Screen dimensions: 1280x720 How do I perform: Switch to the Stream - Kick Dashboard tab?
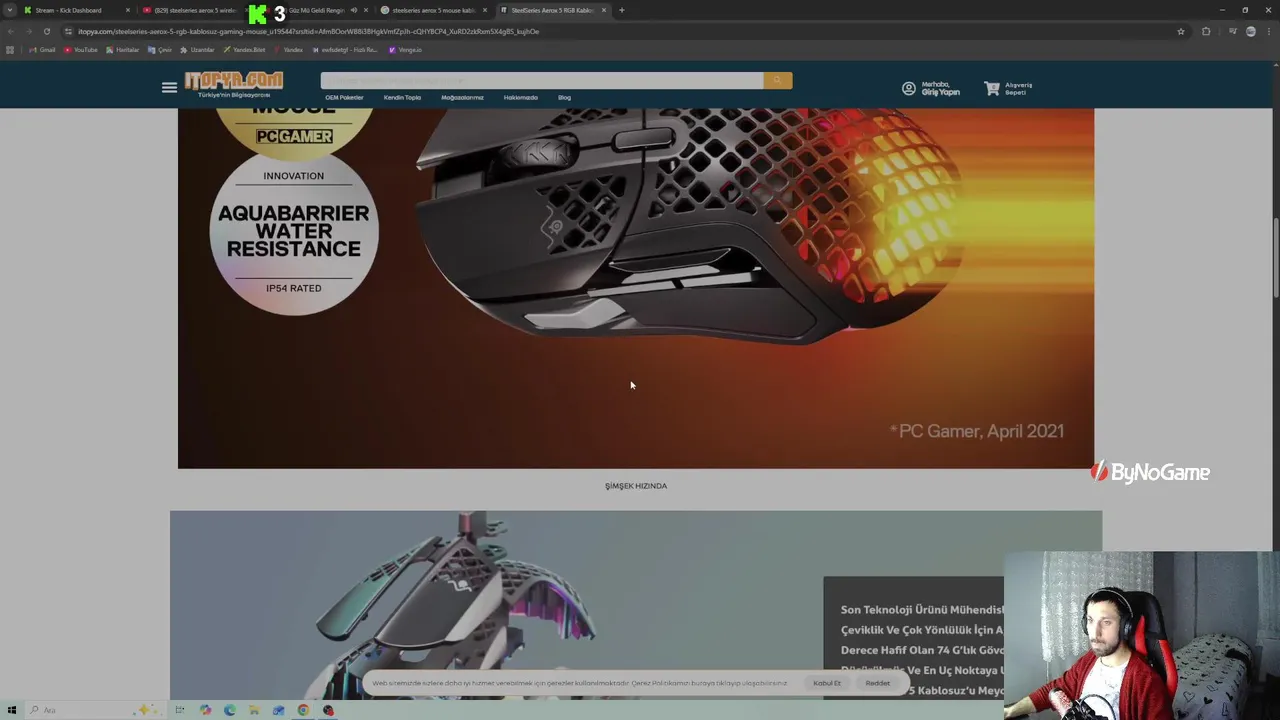(x=75, y=10)
